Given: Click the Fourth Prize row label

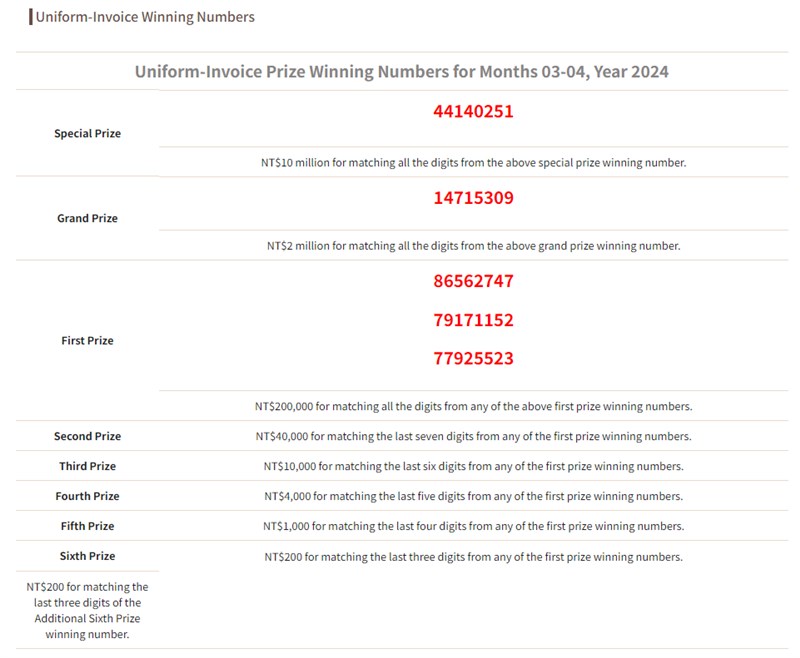Looking at the screenshot, I should pos(85,496).
